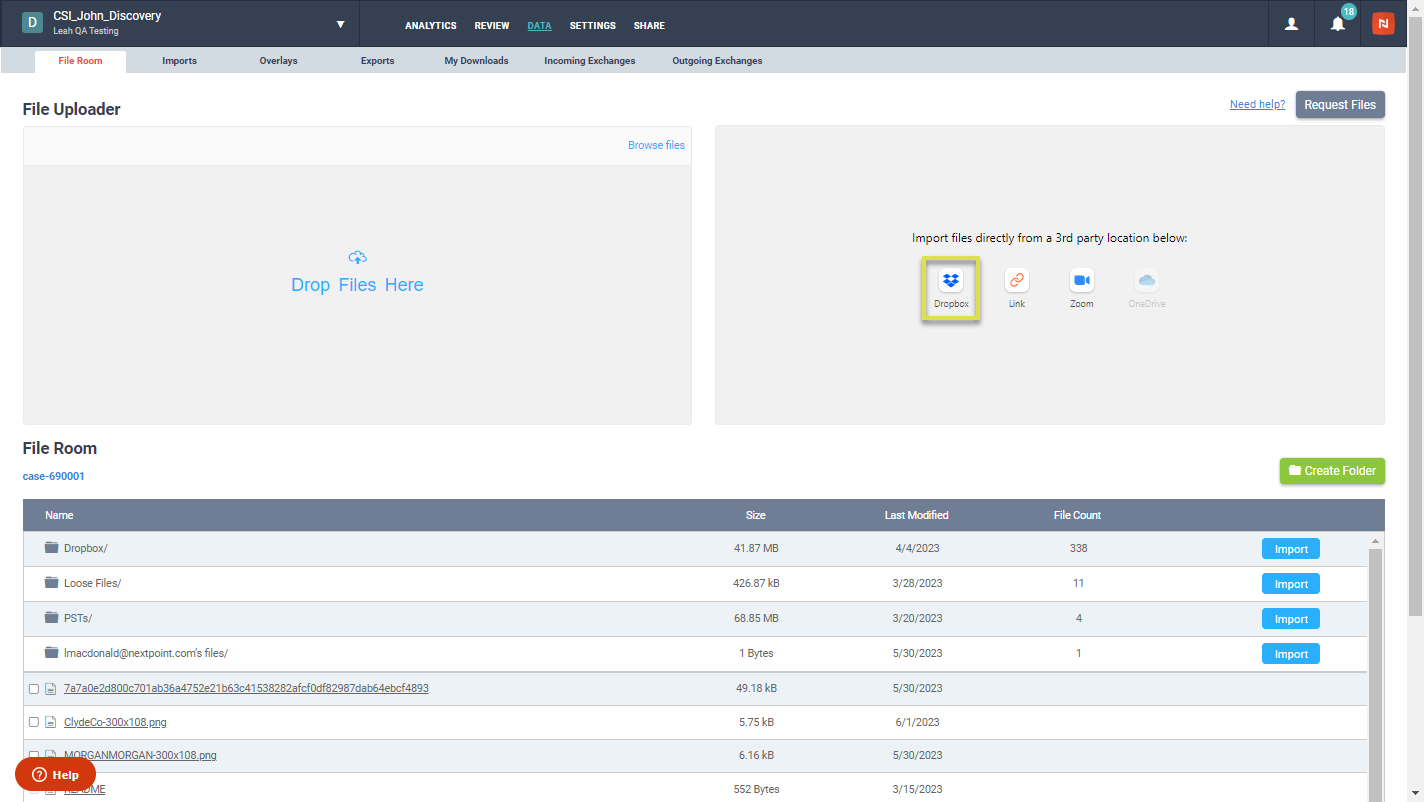The height and width of the screenshot is (802, 1424).
Task: Open the Need help? link
Action: (x=1257, y=104)
